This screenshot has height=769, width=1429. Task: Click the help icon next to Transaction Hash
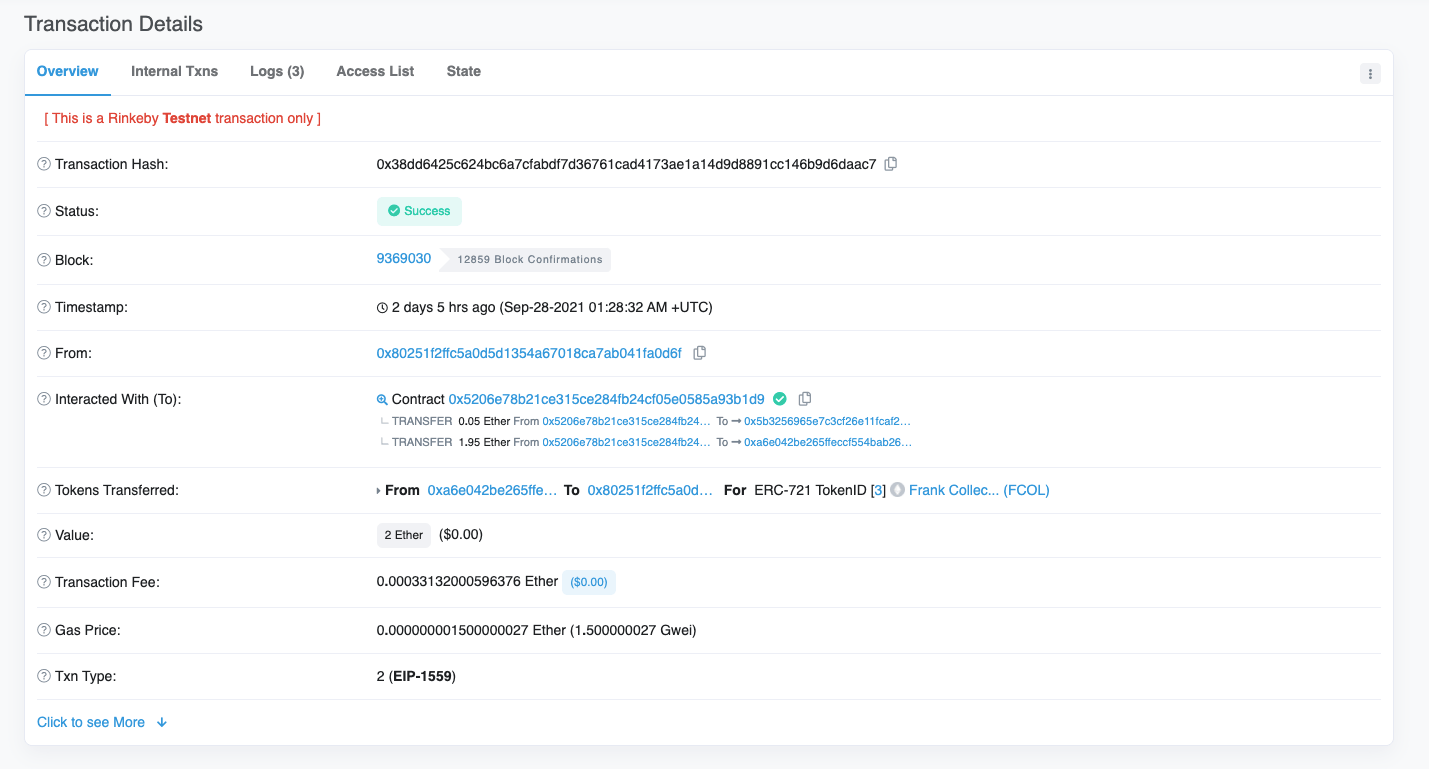coord(44,164)
